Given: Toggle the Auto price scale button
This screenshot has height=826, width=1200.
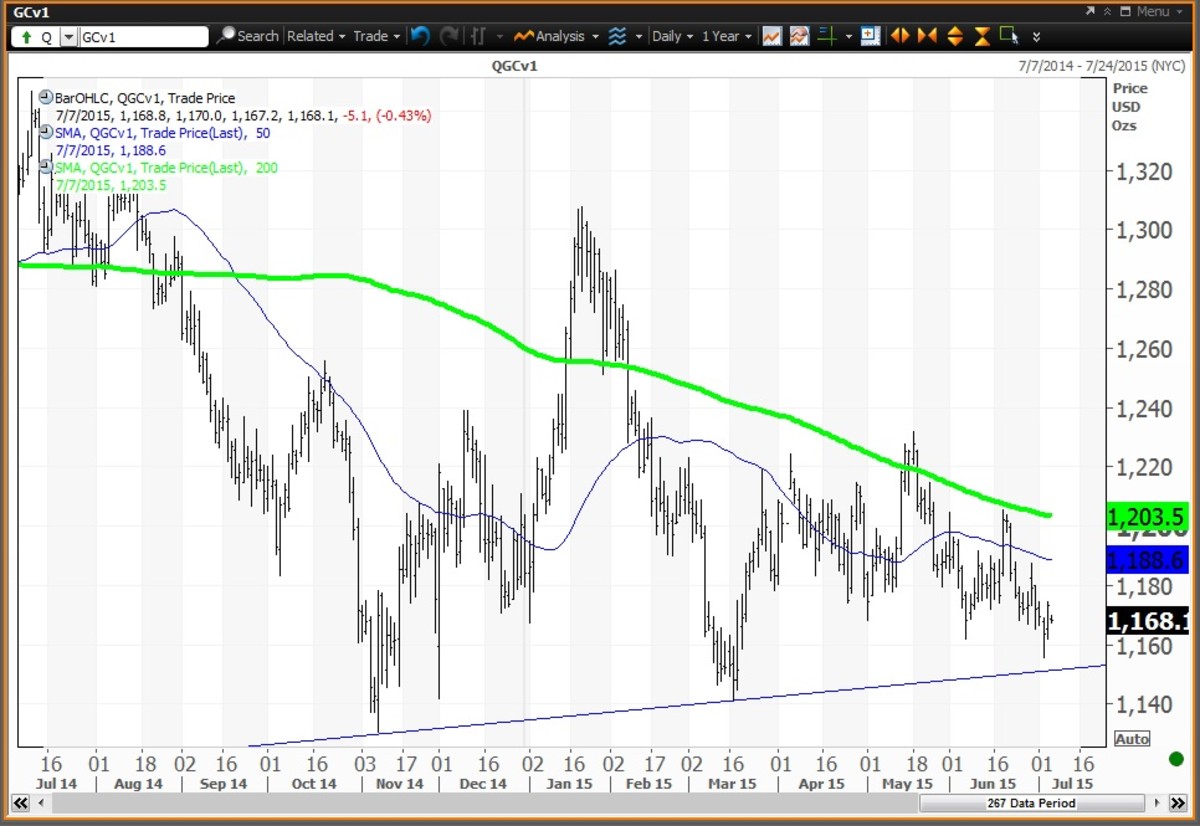Looking at the screenshot, I should [x=1132, y=739].
